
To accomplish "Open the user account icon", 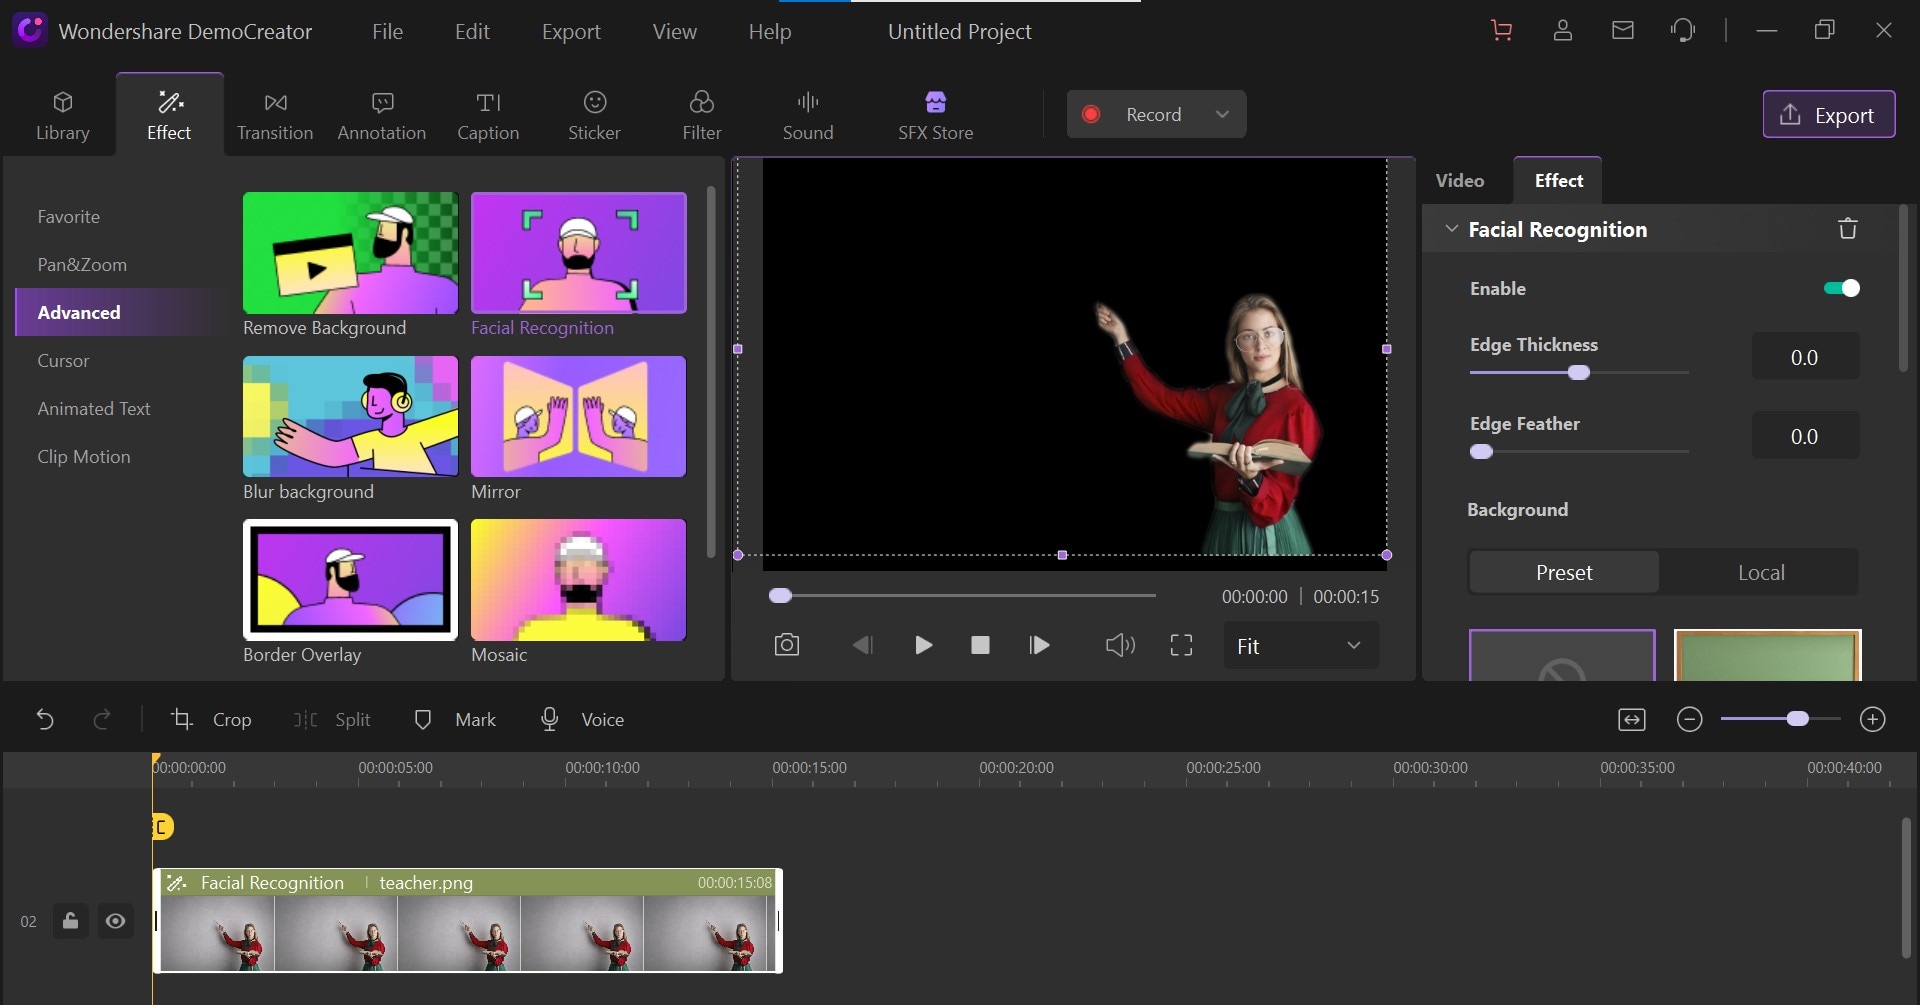I will coord(1563,31).
